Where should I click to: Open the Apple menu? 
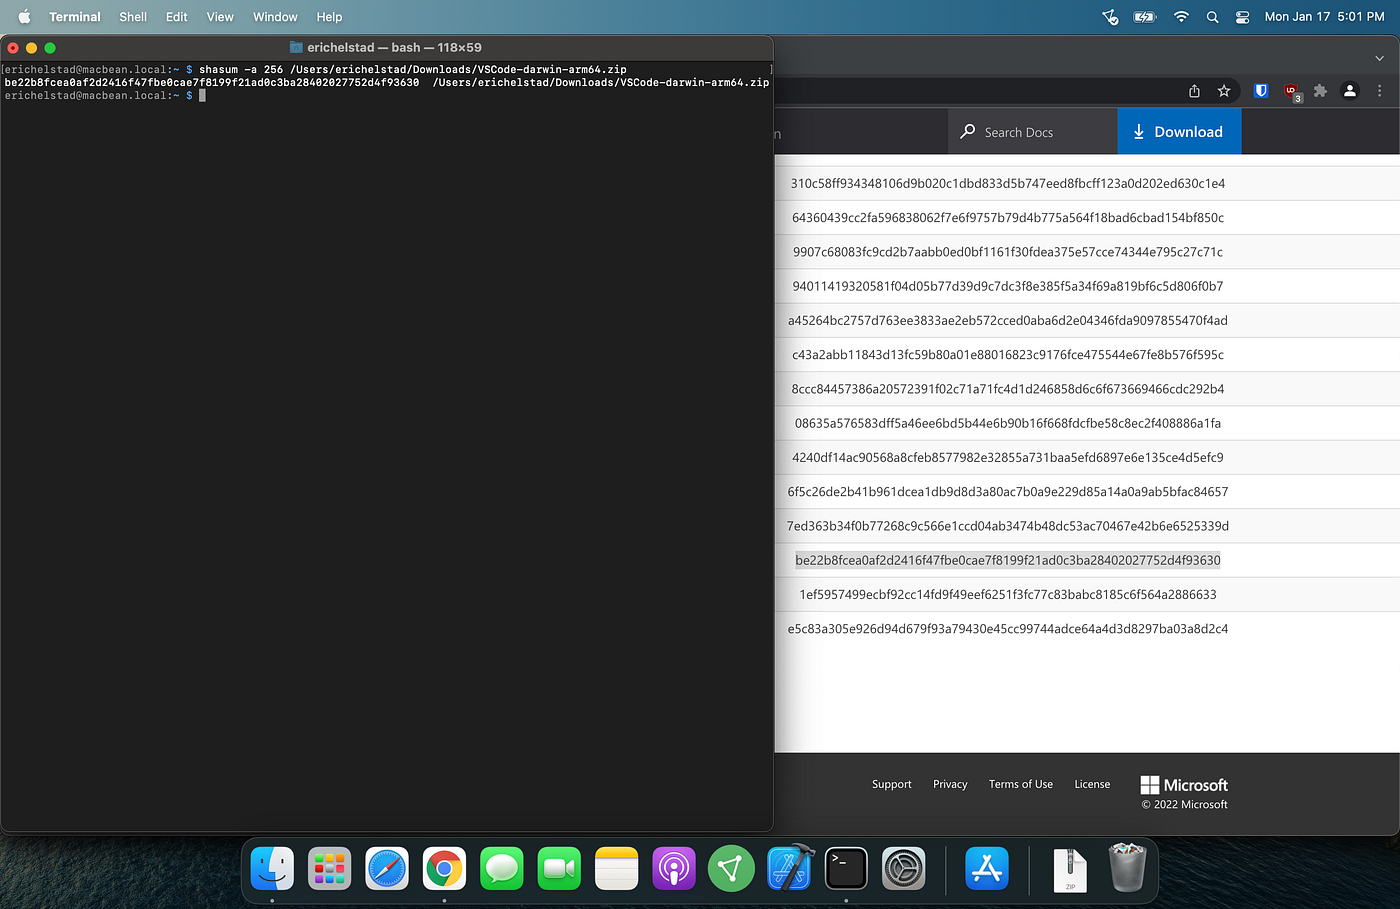pos(23,16)
